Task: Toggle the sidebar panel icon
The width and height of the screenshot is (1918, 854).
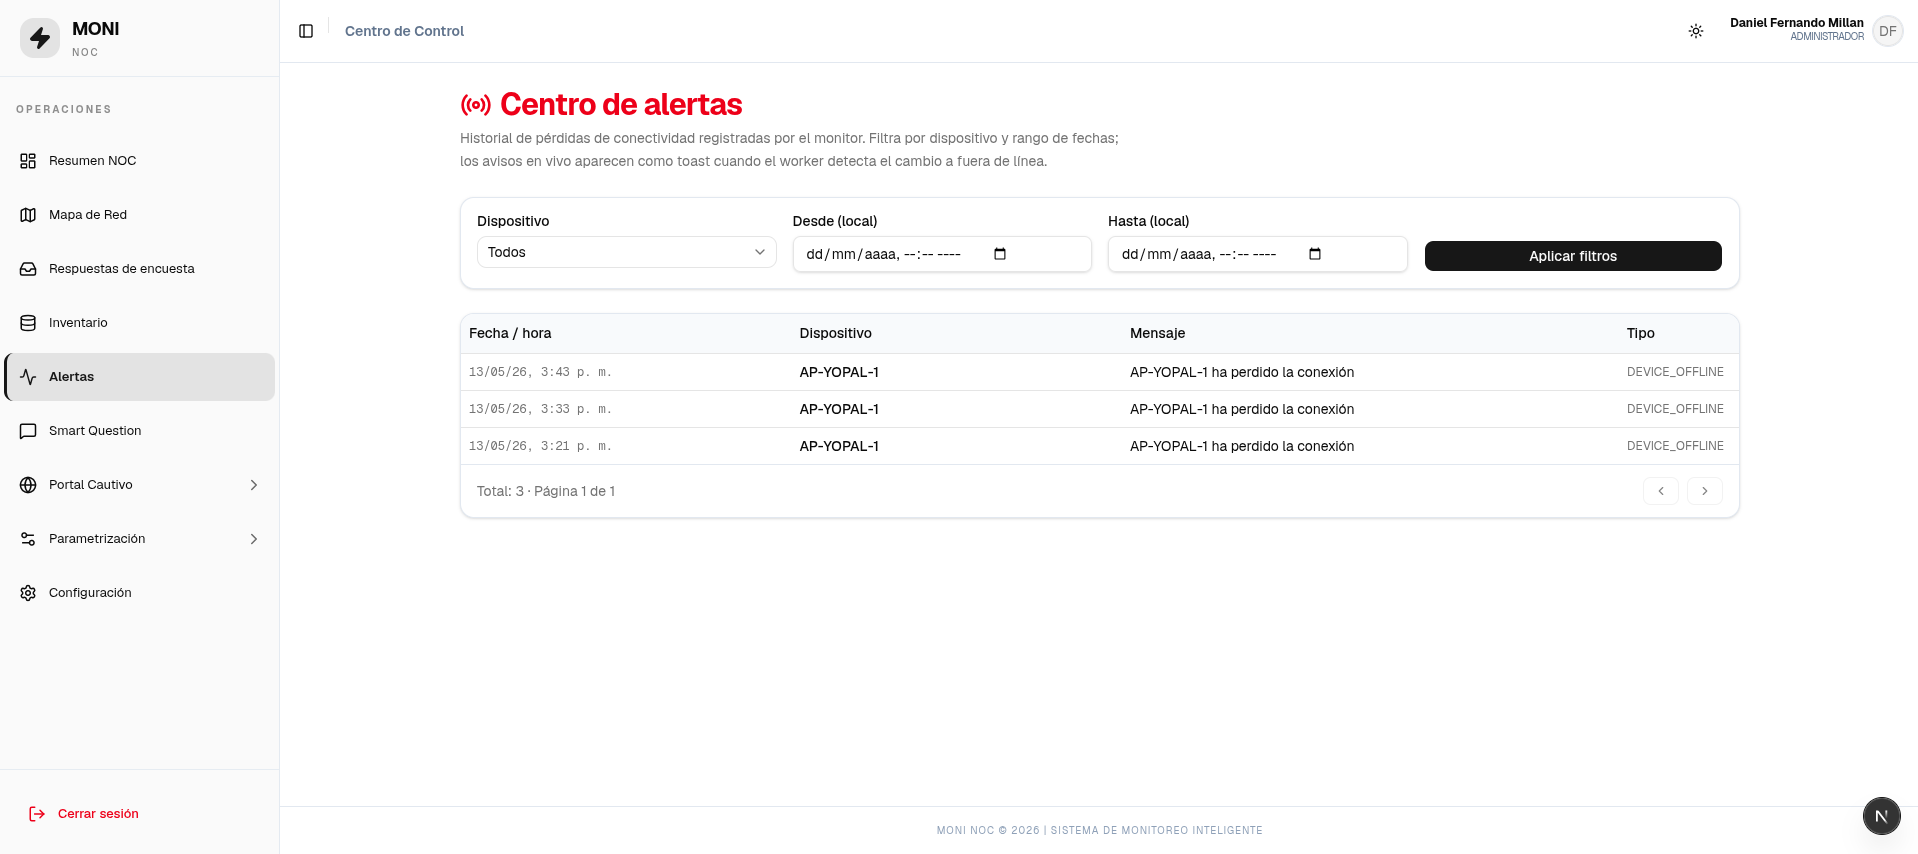Action: 306,31
